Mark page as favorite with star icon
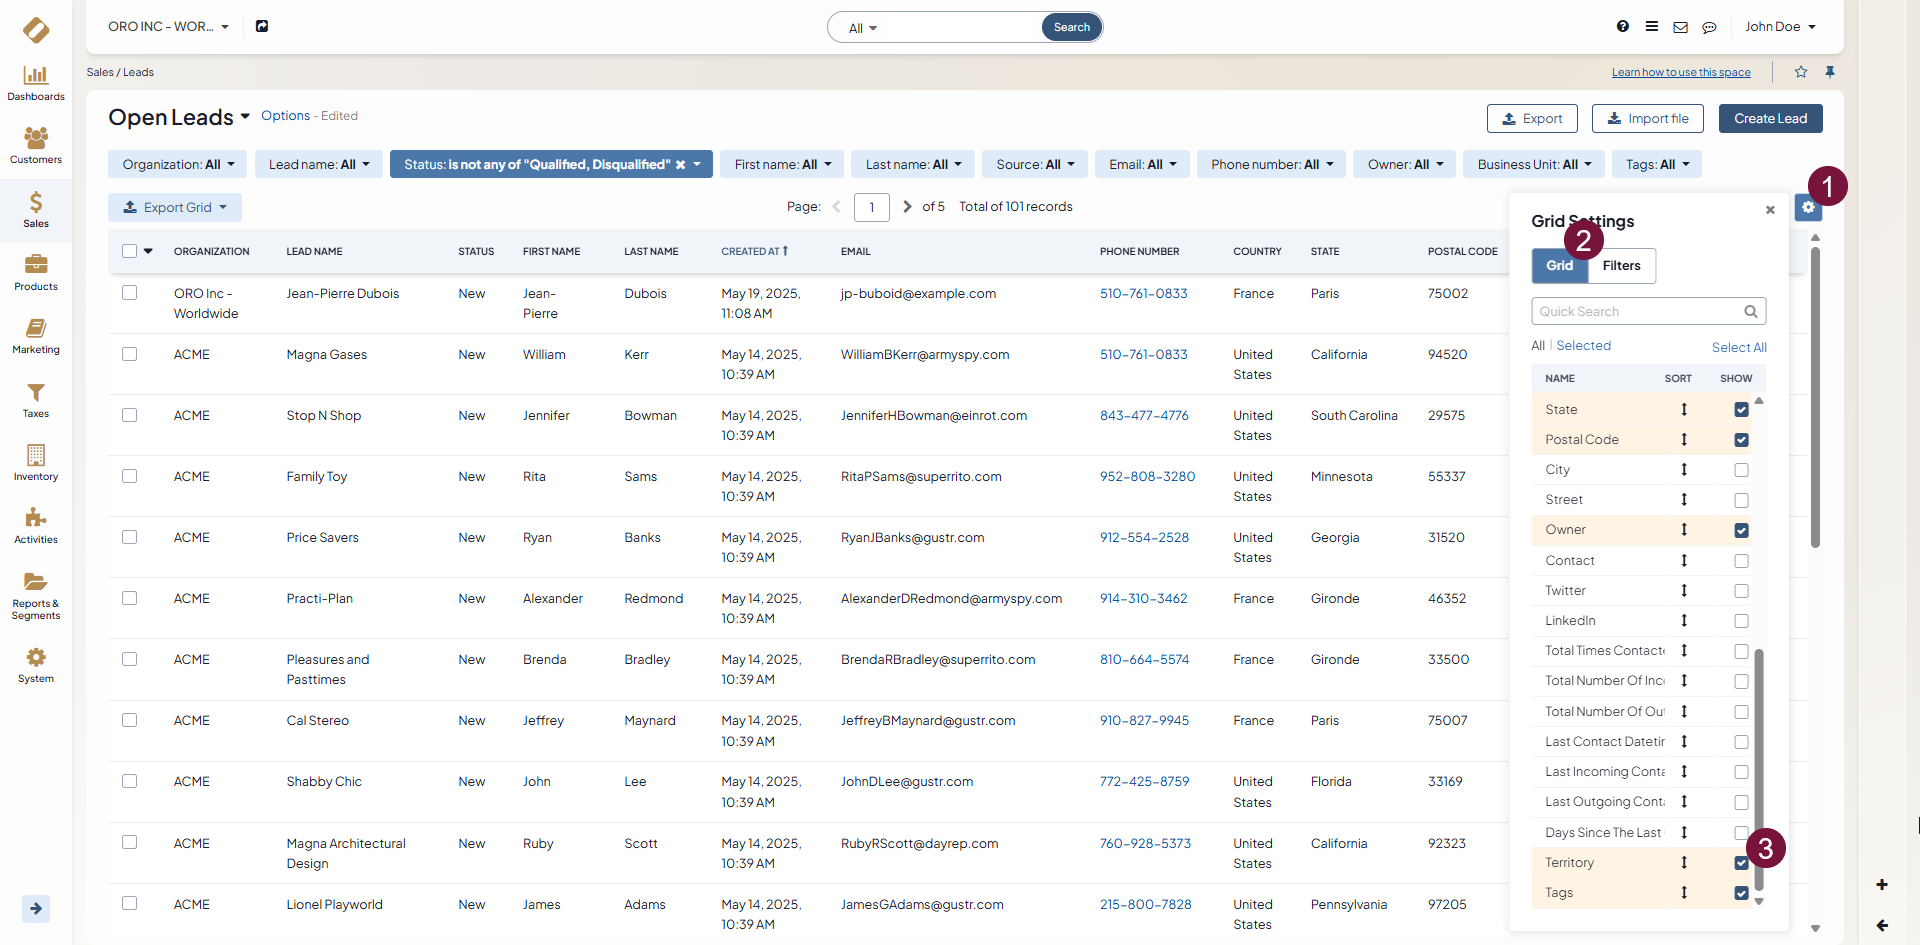1920x945 pixels. point(1801,72)
